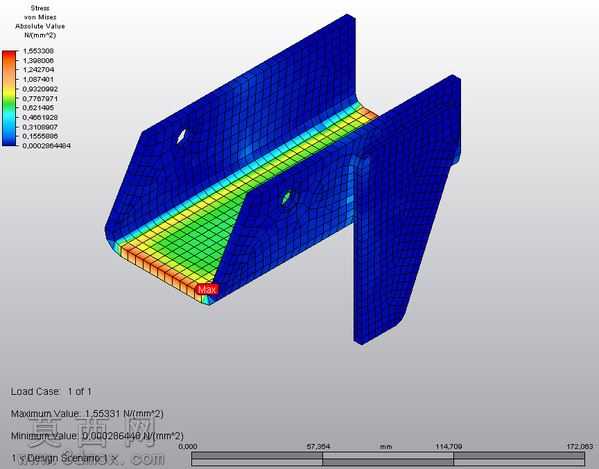This screenshot has width=599, height=469.
Task: Click the legend's top value 1,553308
Action: click(38, 51)
